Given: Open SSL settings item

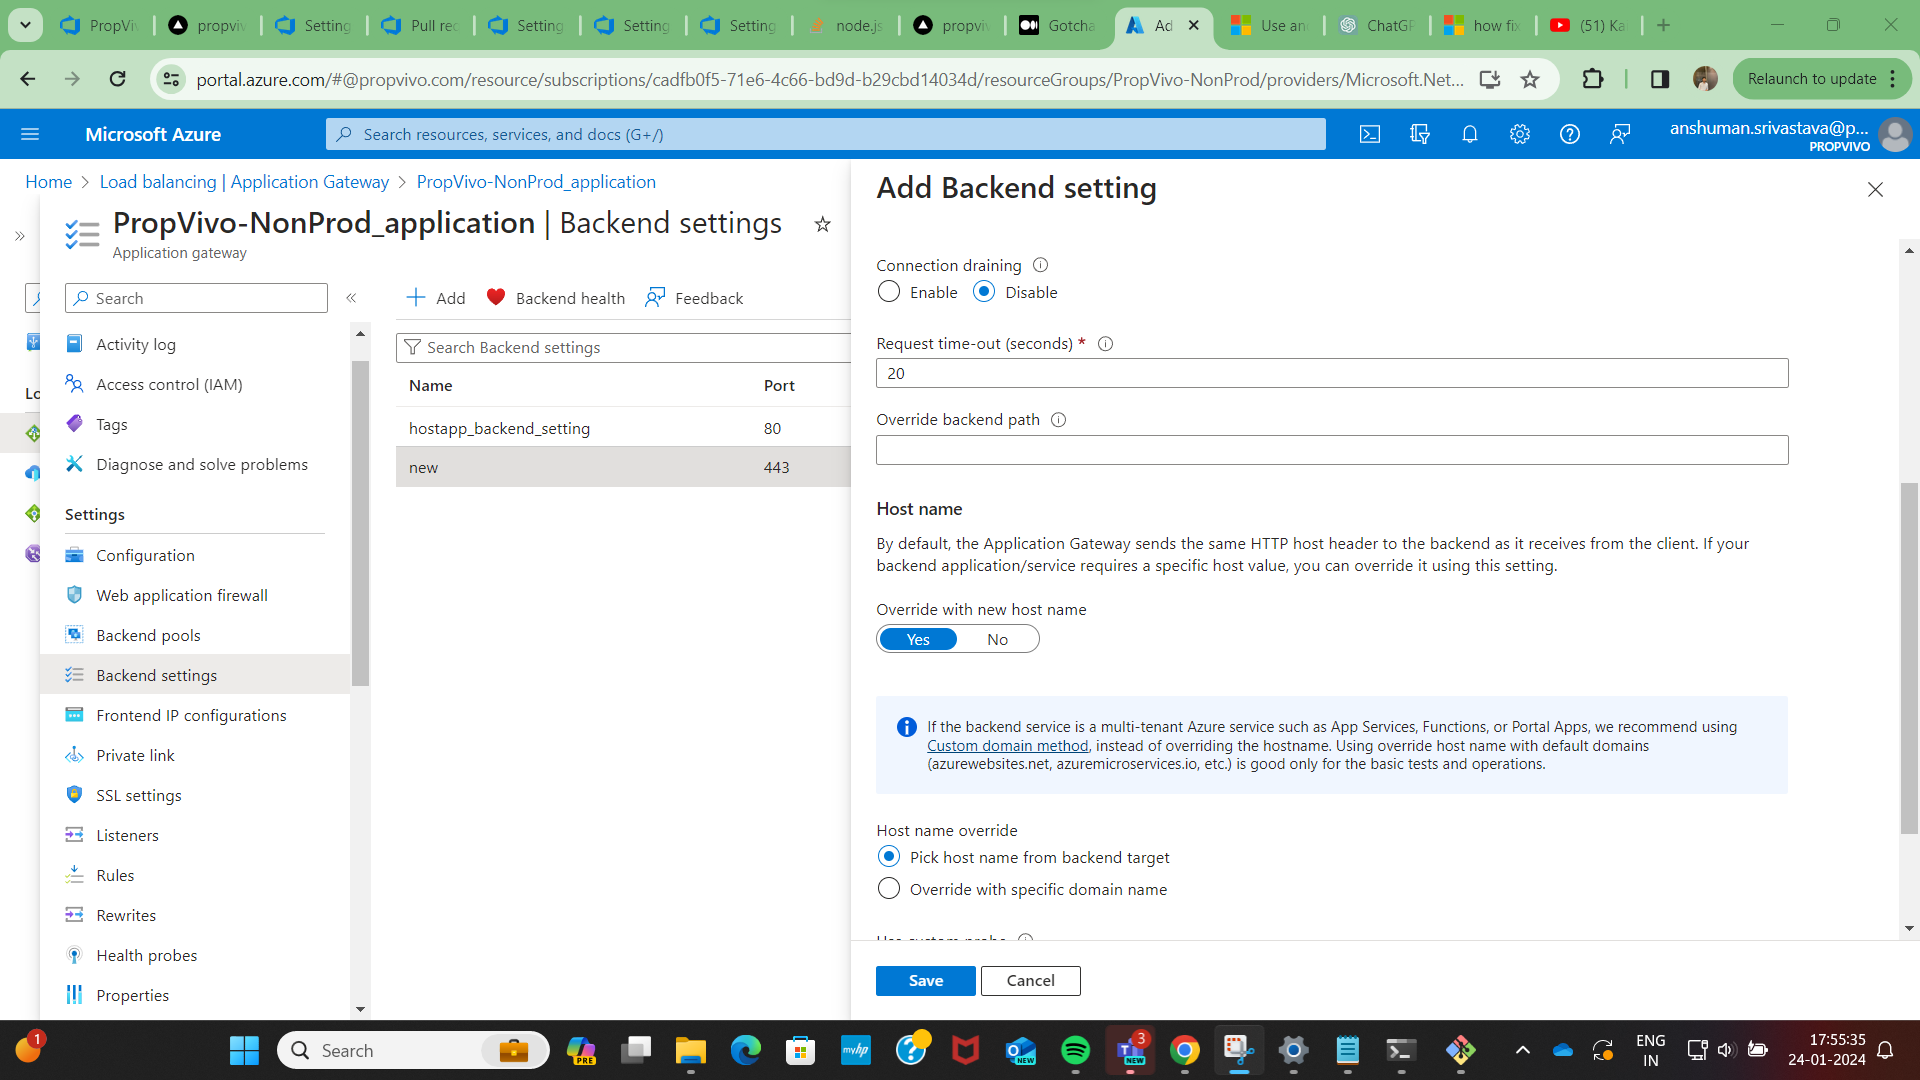Looking at the screenshot, I should (139, 795).
